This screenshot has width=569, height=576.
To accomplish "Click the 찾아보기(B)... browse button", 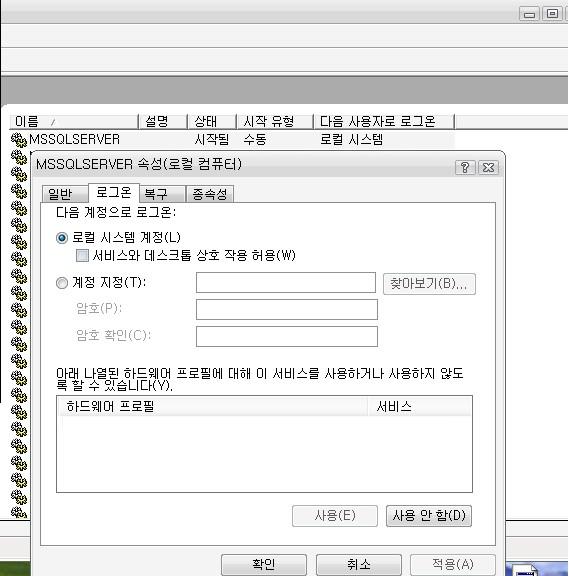I will [x=429, y=284].
